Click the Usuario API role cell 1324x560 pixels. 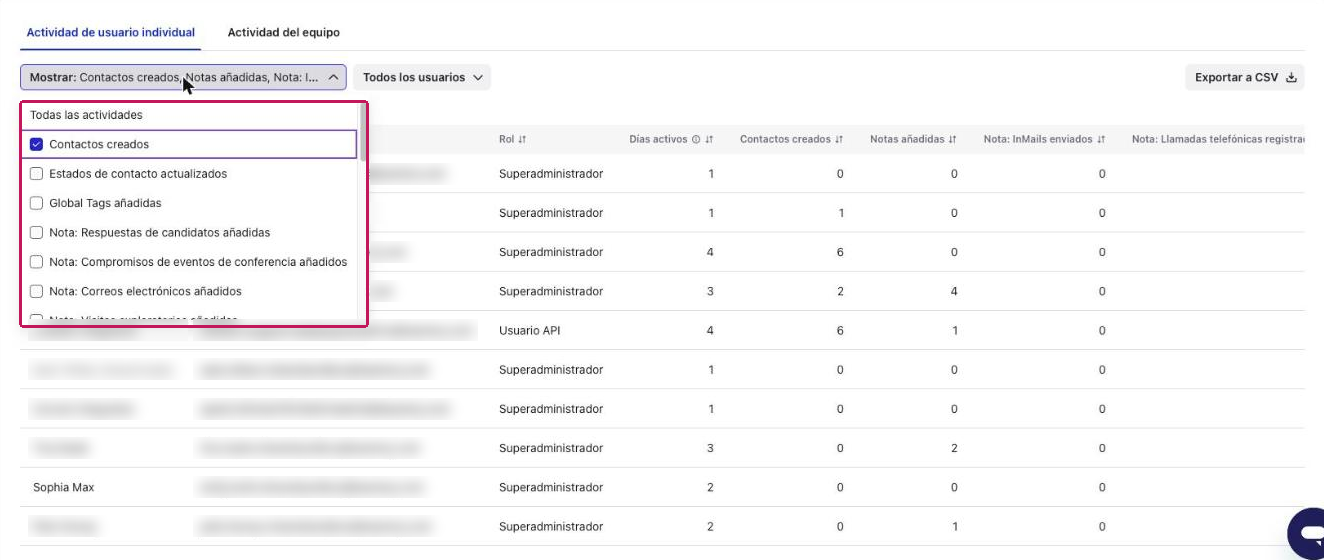click(x=530, y=330)
